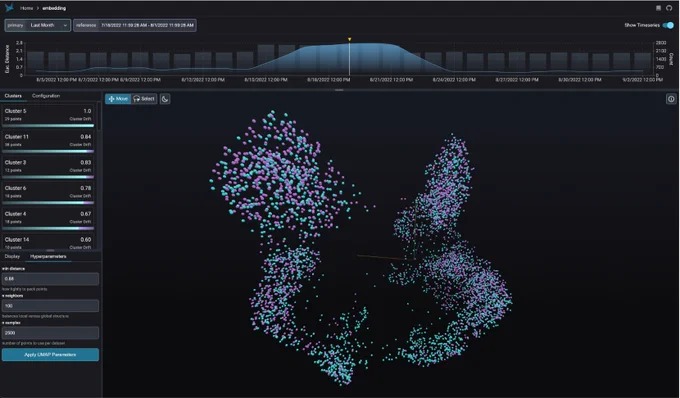The width and height of the screenshot is (680, 398).
Task: Toggle the dark mode moon icon
Action: [165, 99]
